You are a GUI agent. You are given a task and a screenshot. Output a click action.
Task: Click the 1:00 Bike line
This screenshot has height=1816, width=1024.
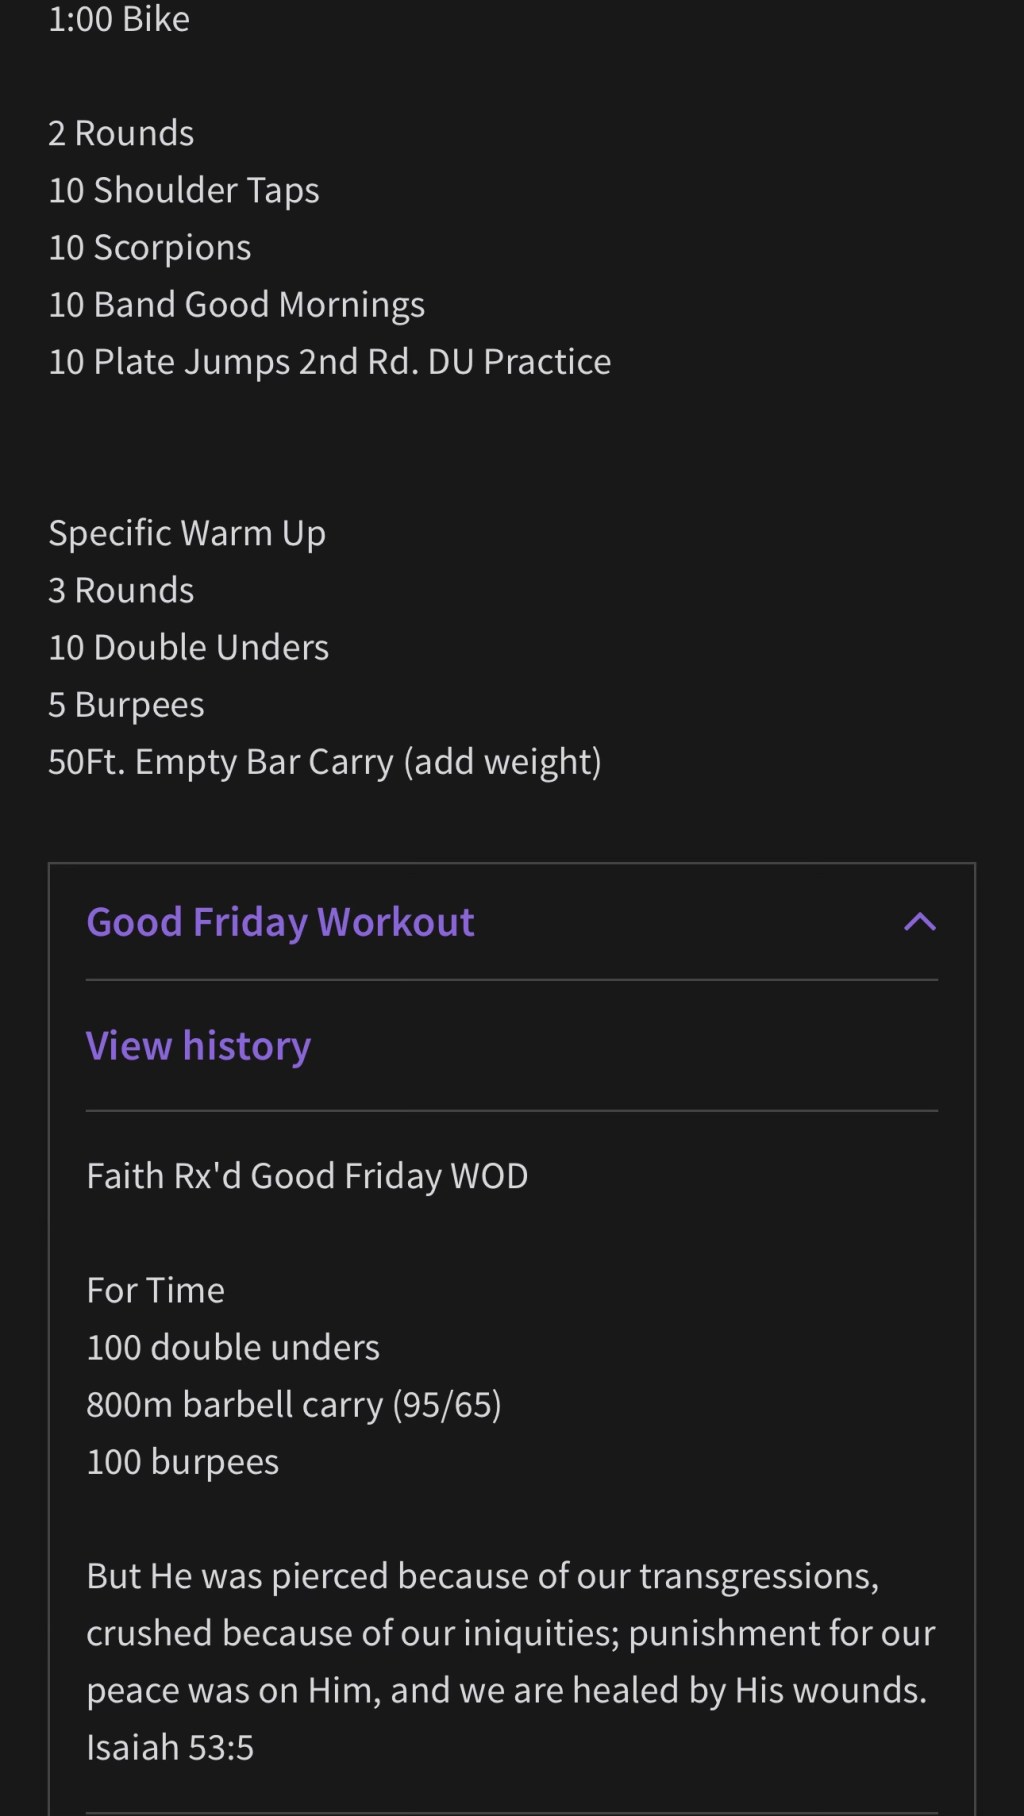point(119,19)
